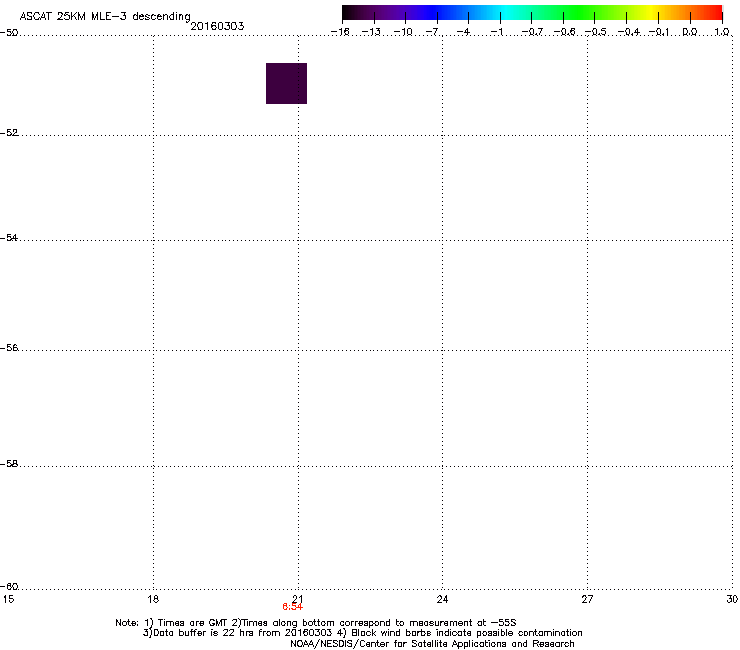The width and height of the screenshot is (740, 650).
Task: Click the longitude label 18
Action: click(x=153, y=599)
